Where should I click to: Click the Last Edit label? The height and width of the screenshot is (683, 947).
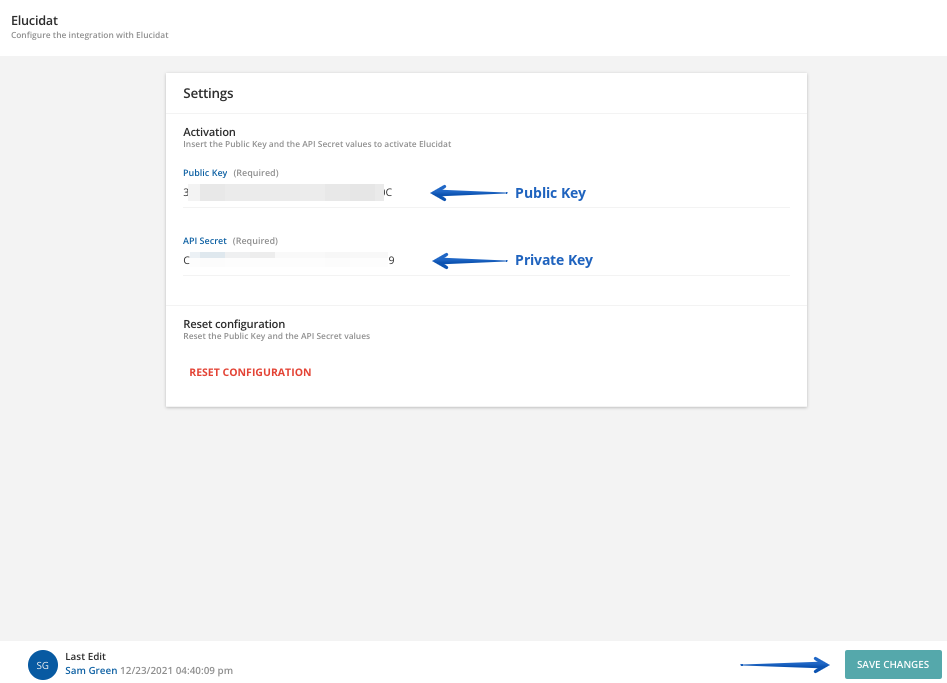point(85,656)
